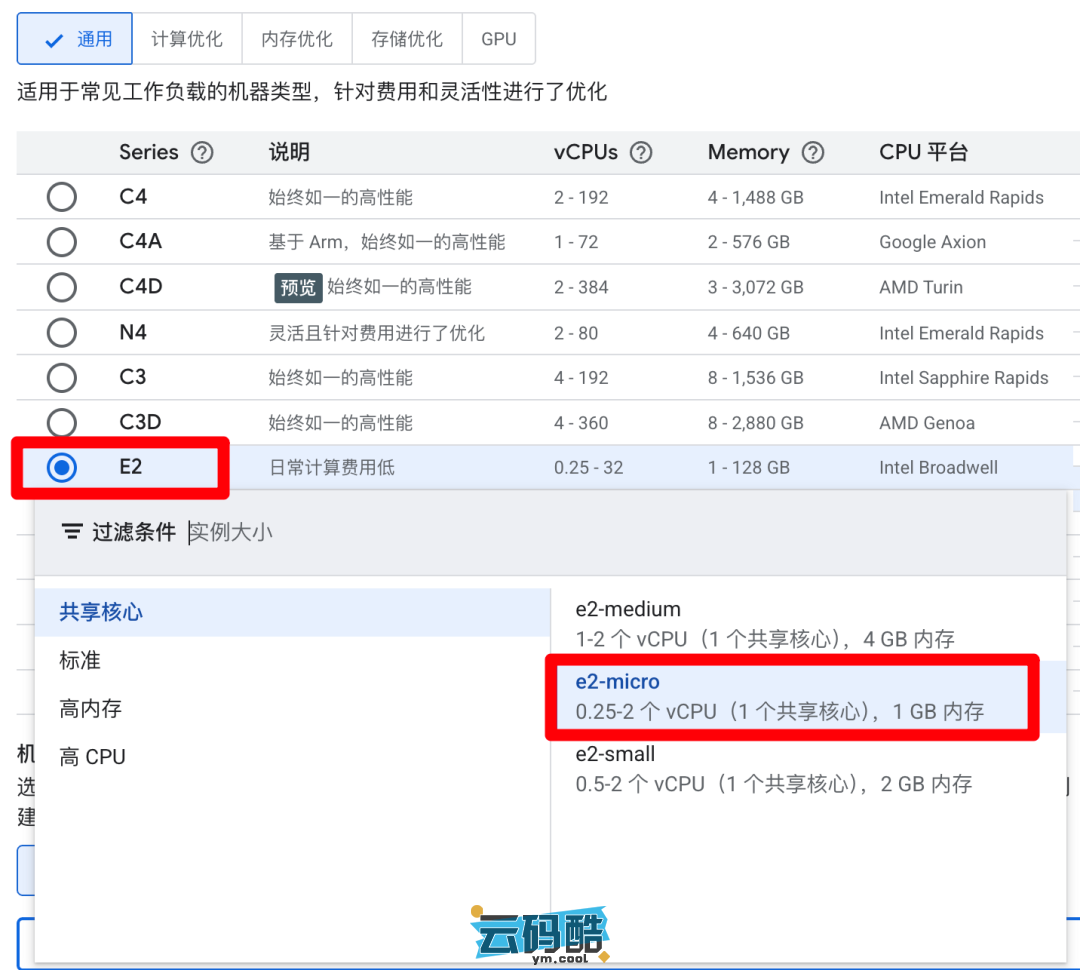
Task: Open the GPU tab
Action: tap(498, 39)
